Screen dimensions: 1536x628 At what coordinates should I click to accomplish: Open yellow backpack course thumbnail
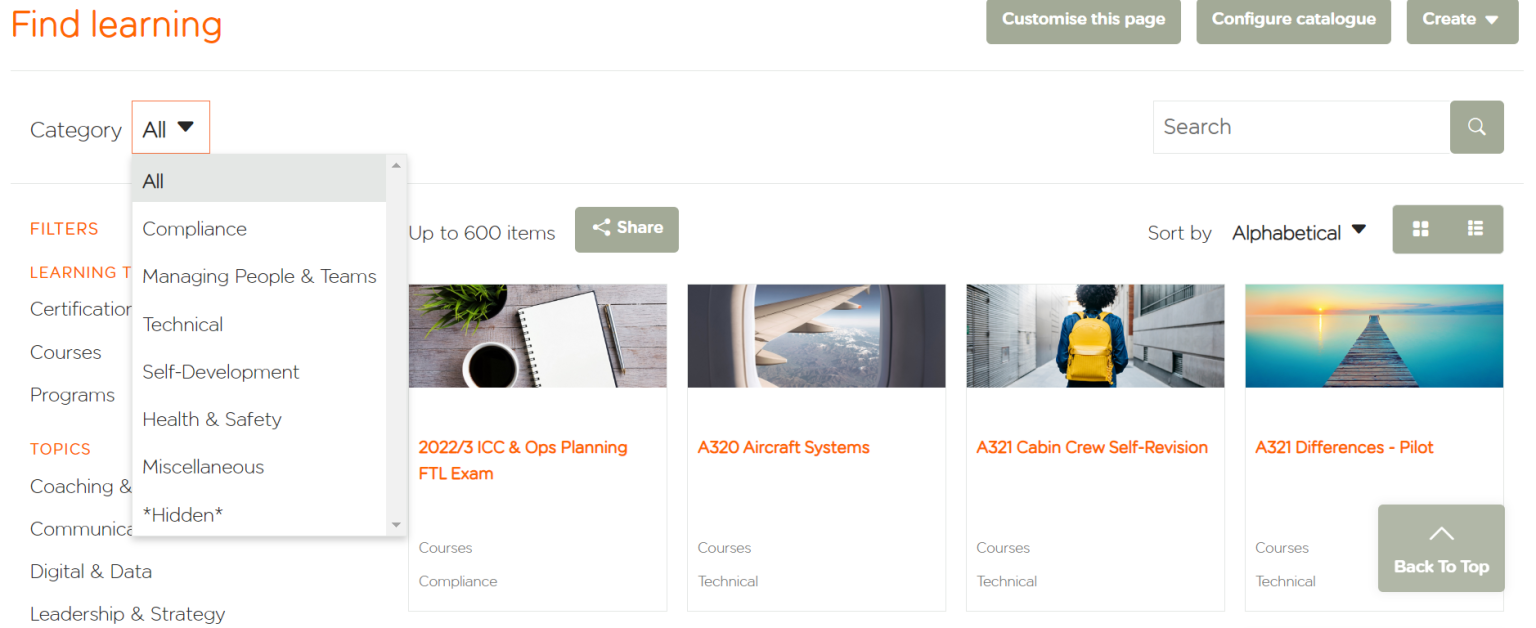[1095, 336]
